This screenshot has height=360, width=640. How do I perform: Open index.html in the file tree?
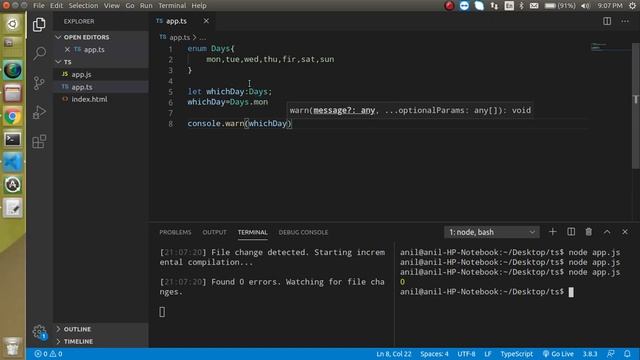pyautogui.click(x=101, y=99)
